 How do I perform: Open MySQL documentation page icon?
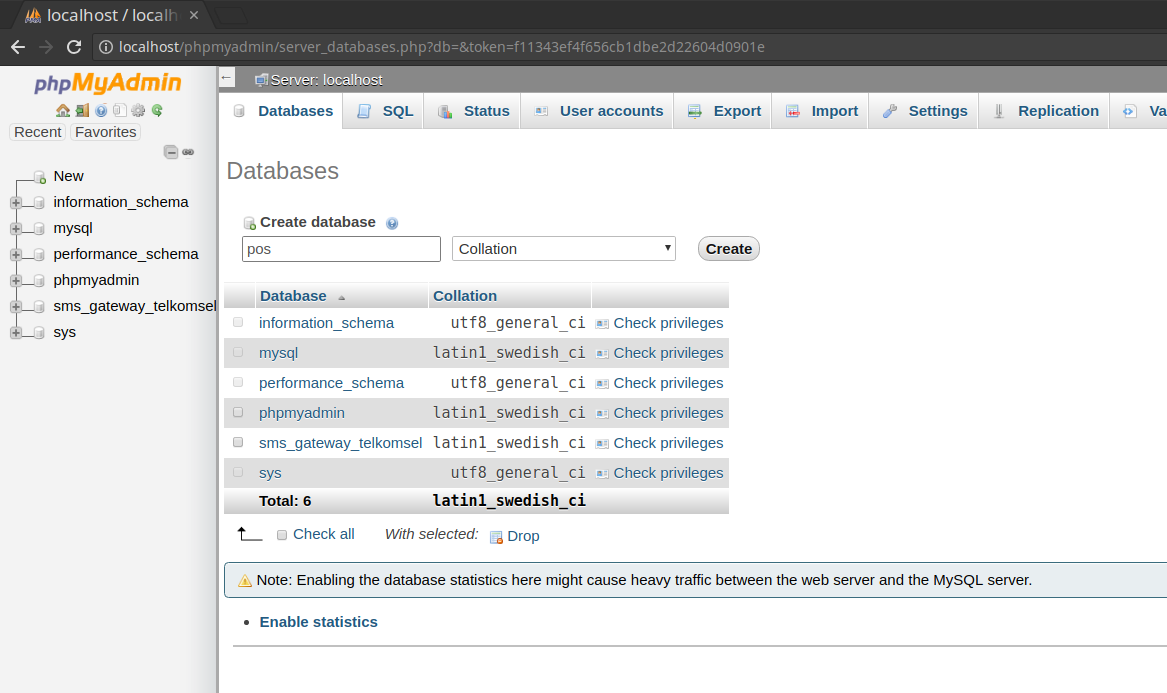point(119,110)
